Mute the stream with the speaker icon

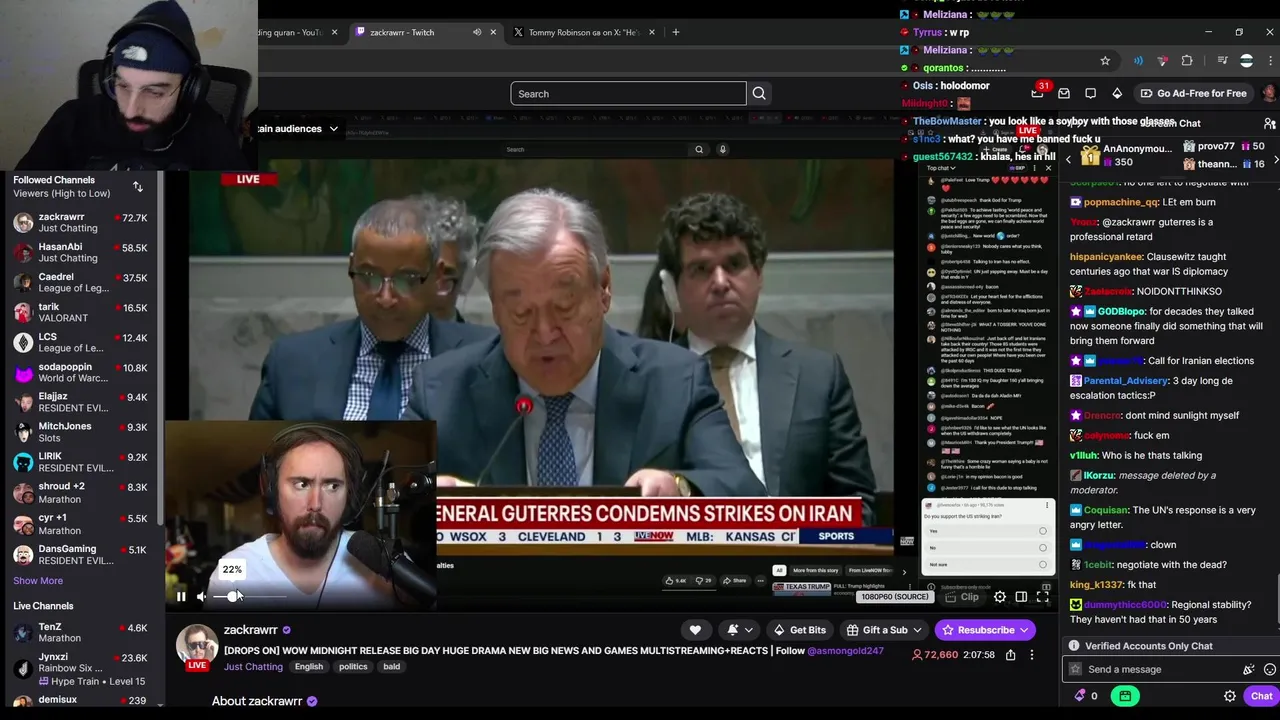tap(202, 597)
